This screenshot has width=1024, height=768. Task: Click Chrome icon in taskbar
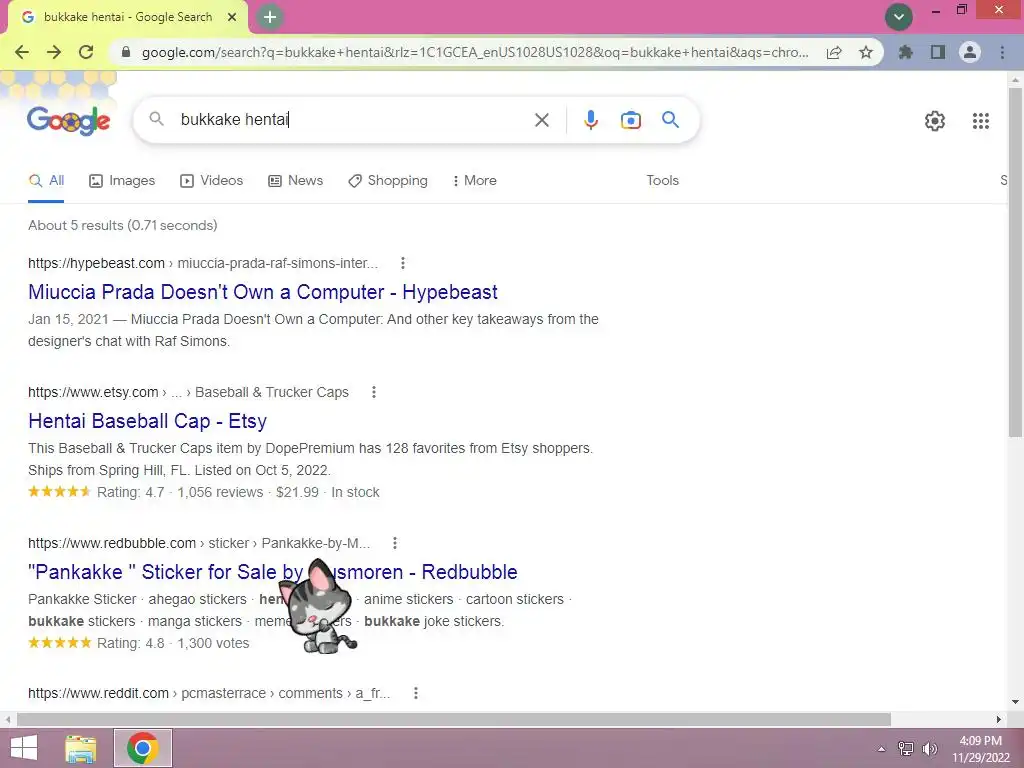143,748
